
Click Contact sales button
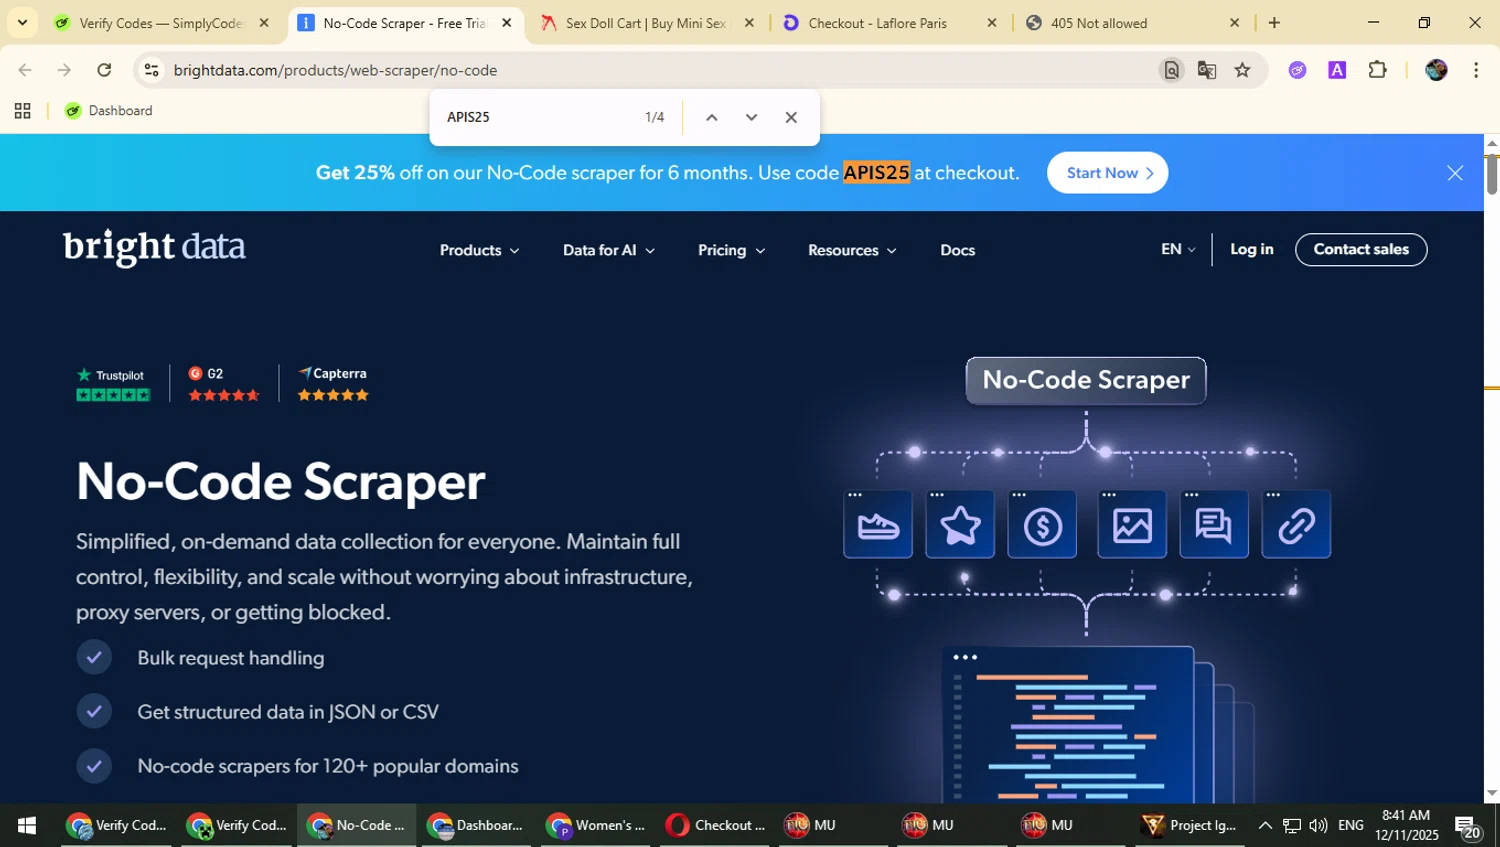click(1361, 249)
